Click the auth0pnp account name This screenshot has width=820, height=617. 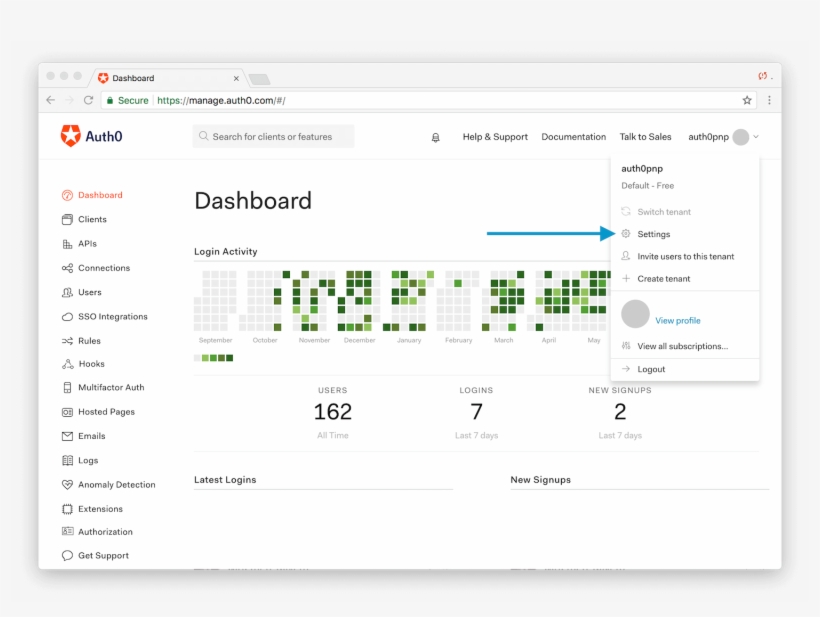click(x=708, y=137)
